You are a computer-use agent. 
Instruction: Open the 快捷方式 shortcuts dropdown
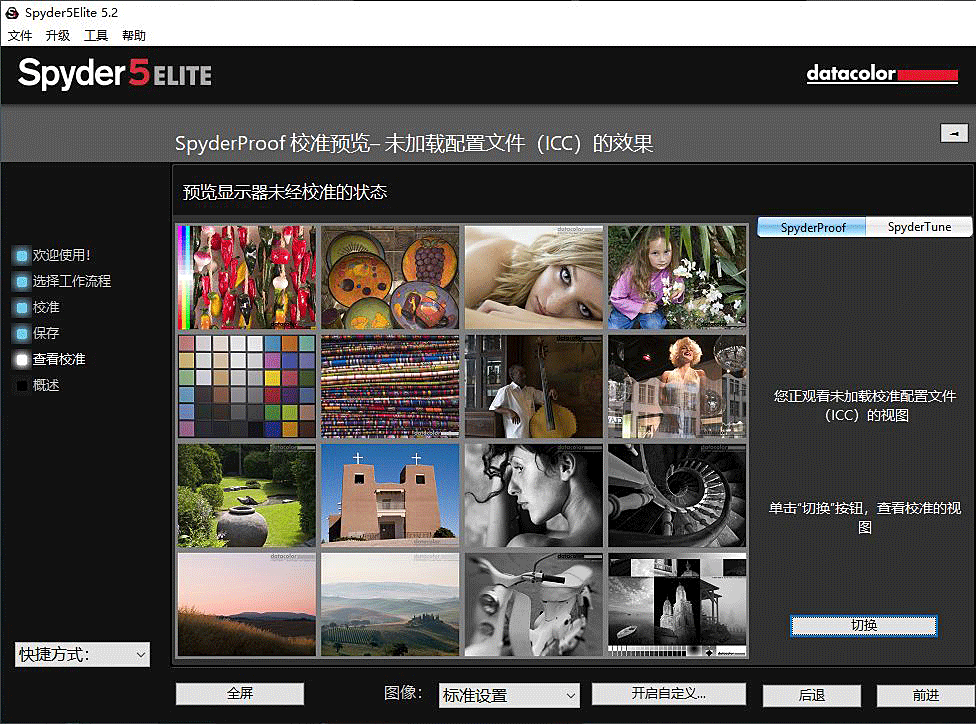pos(82,655)
